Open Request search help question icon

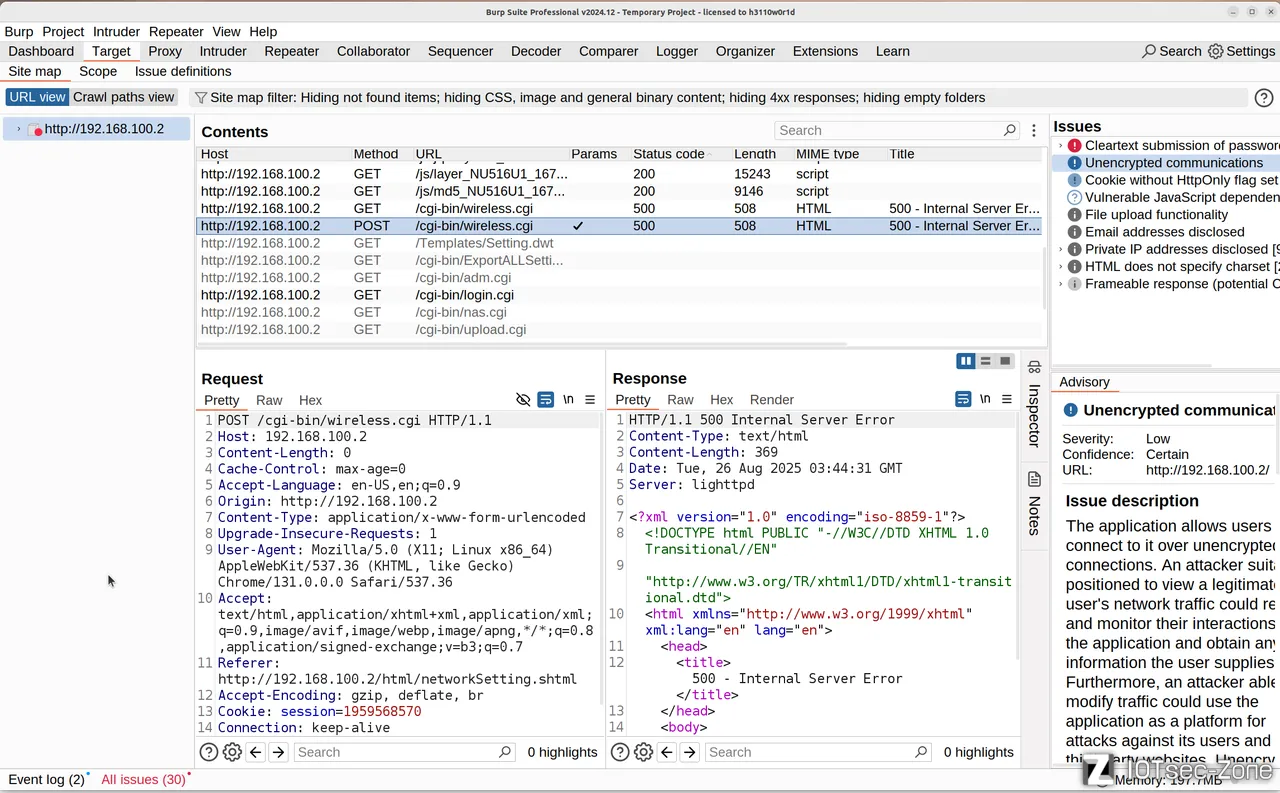coord(209,752)
